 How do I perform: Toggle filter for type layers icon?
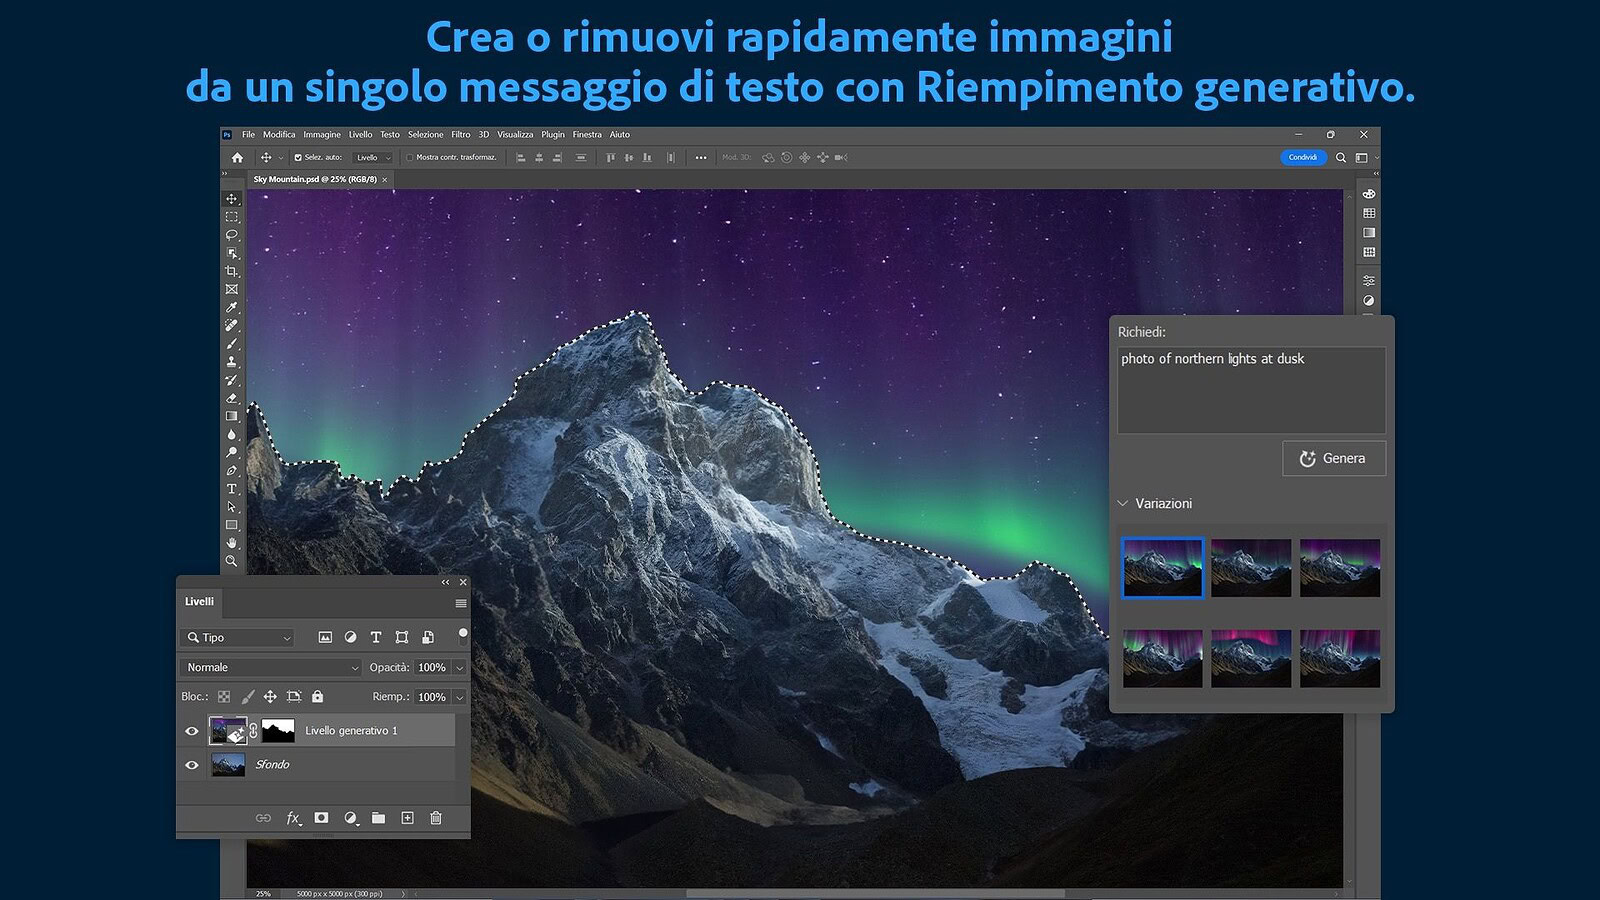(x=376, y=637)
